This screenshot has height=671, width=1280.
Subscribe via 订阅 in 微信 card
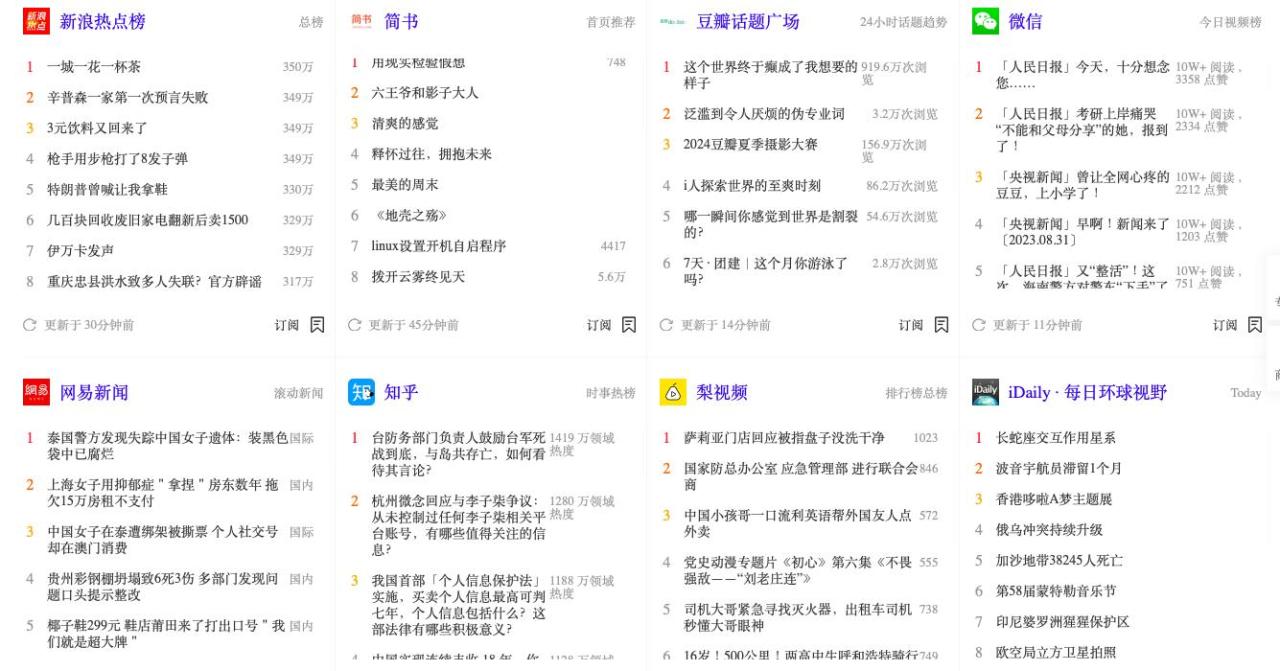pyautogui.click(x=1223, y=325)
